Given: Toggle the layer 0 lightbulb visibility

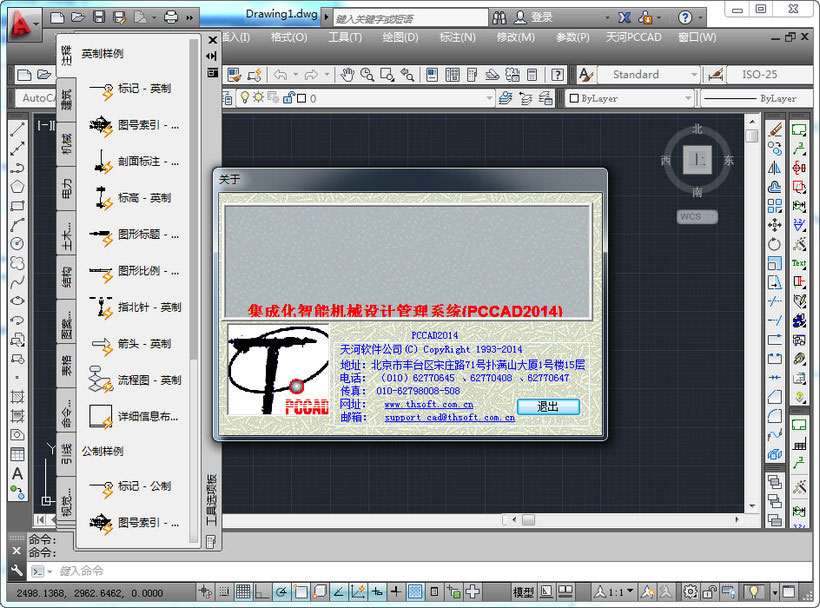Looking at the screenshot, I should (x=247, y=96).
